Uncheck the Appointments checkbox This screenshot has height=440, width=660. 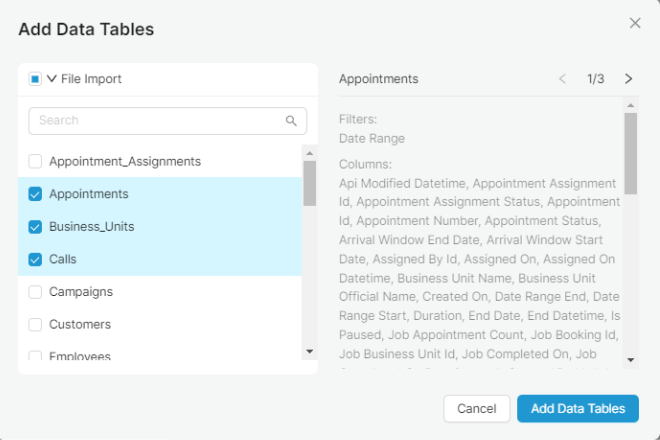[35, 194]
